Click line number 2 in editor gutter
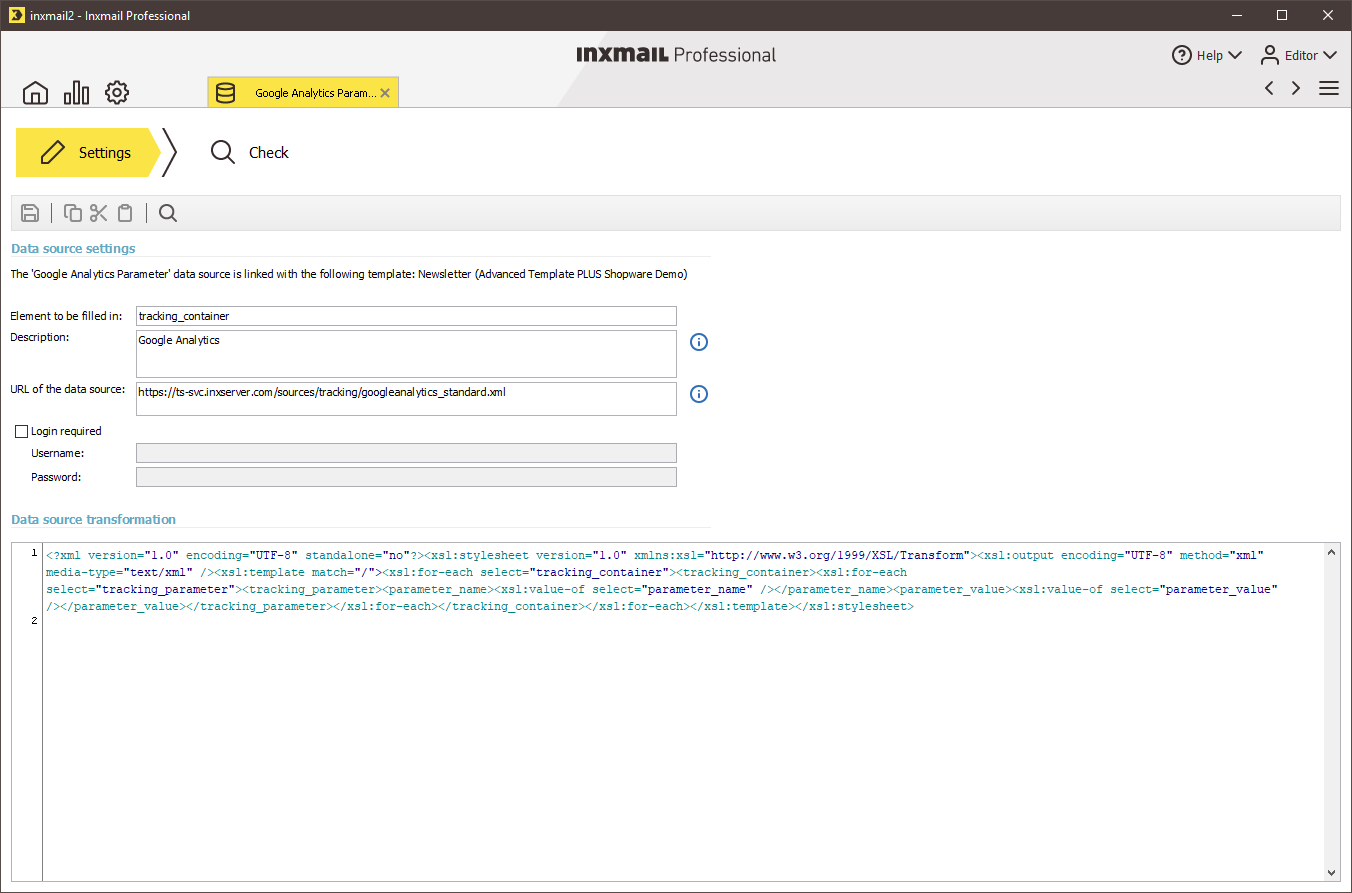The image size is (1352, 893). 35,621
